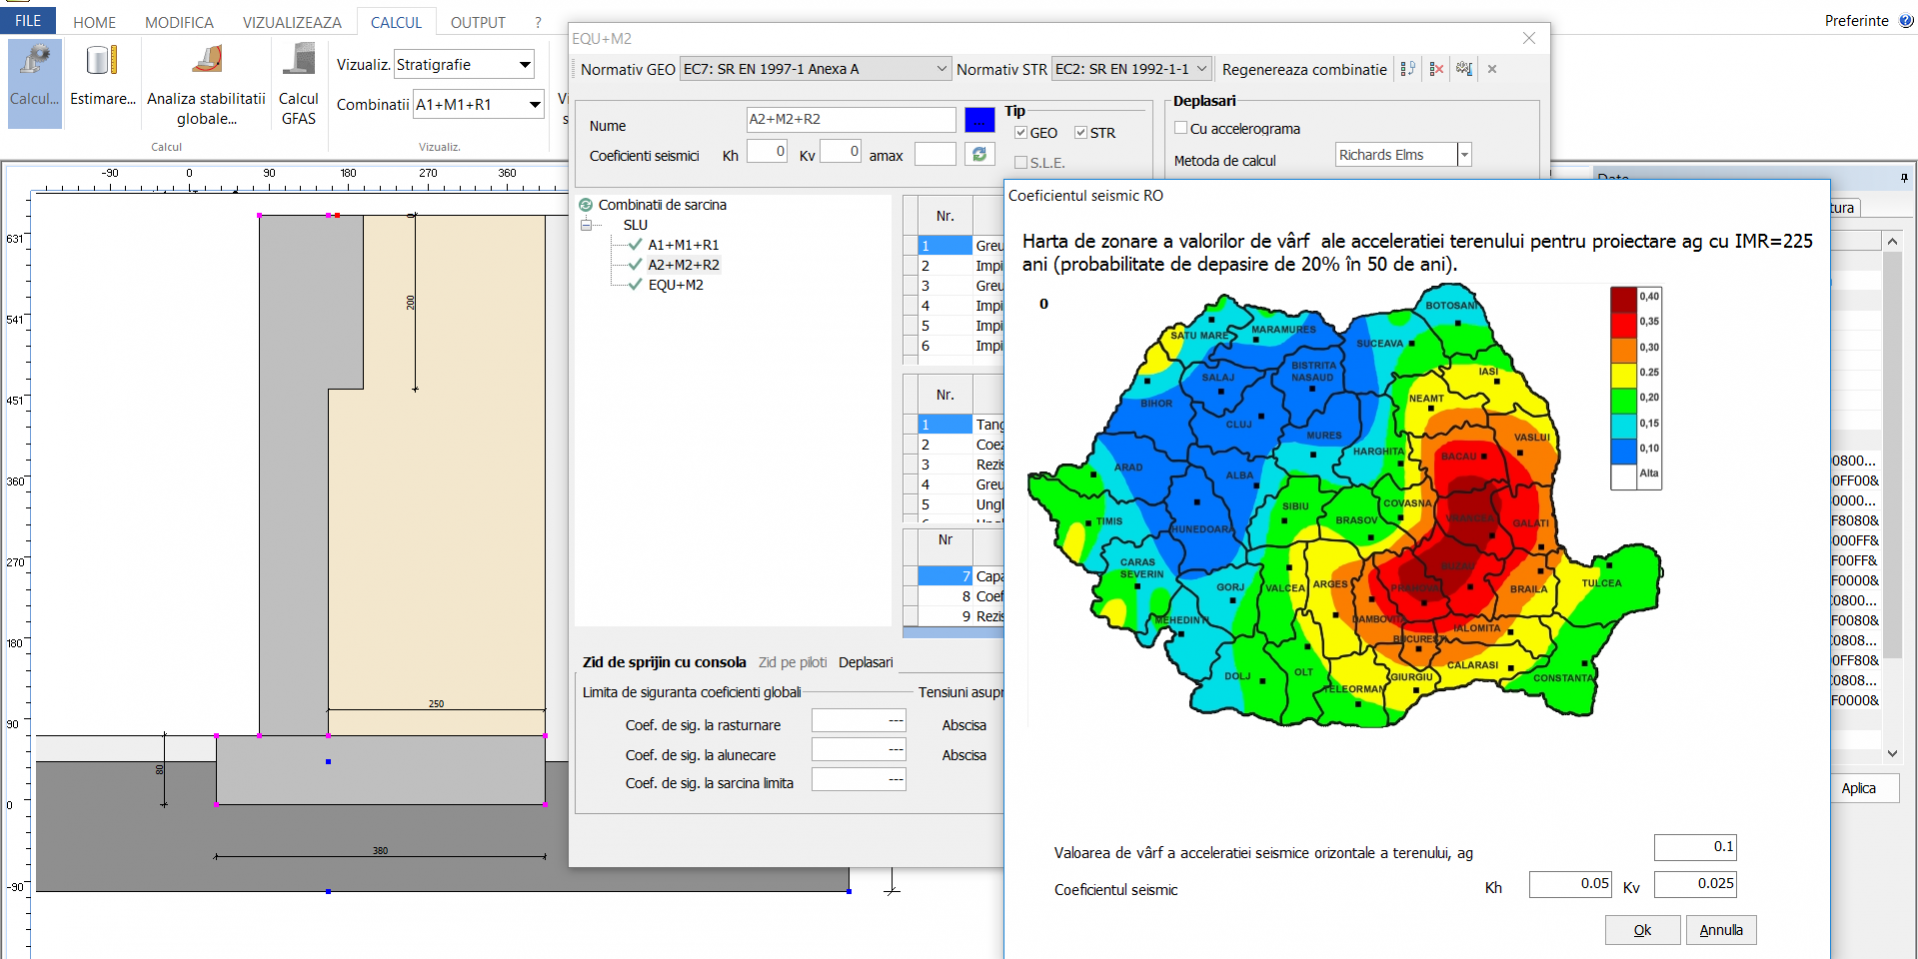Switch to the OUTPUT ribbon tab
This screenshot has width=1918, height=959.
tap(477, 21)
